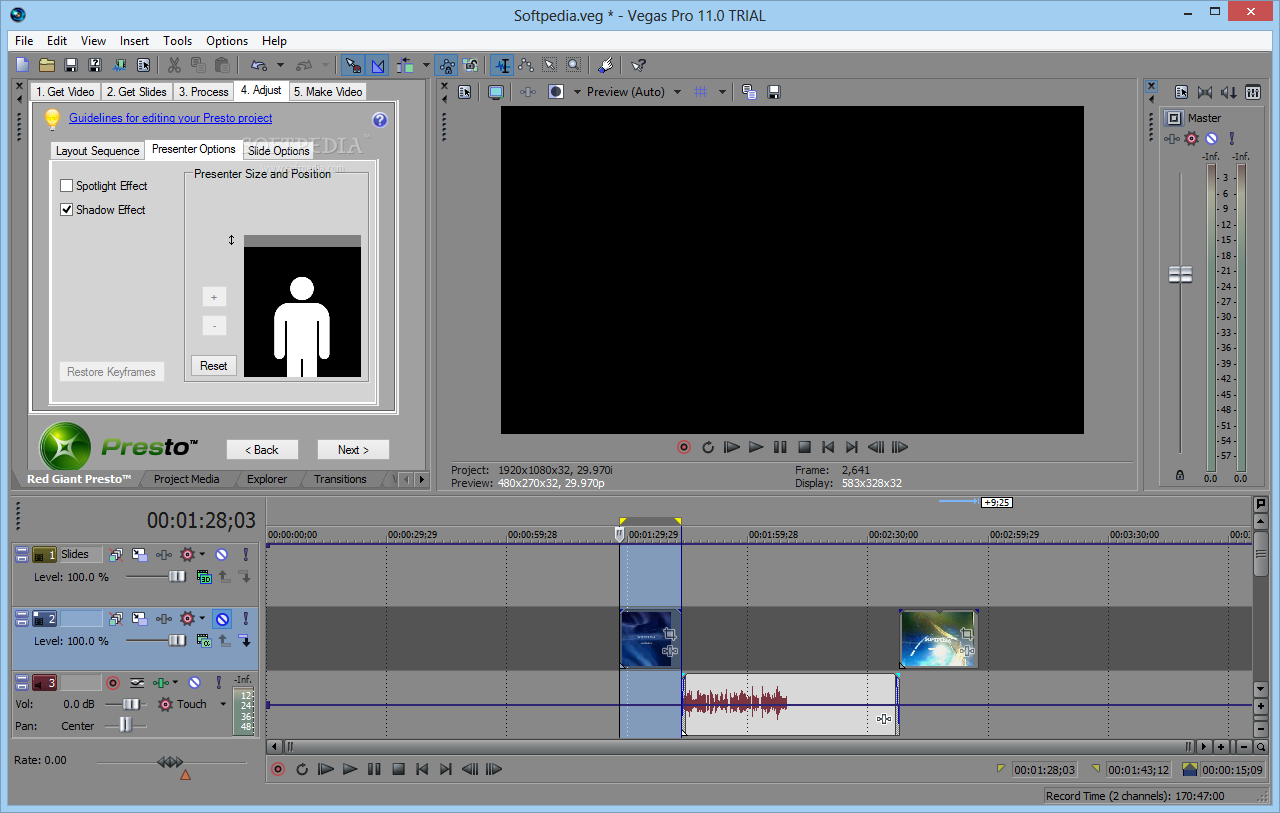
Task: Create a new project from the toolbar
Action: point(23,65)
